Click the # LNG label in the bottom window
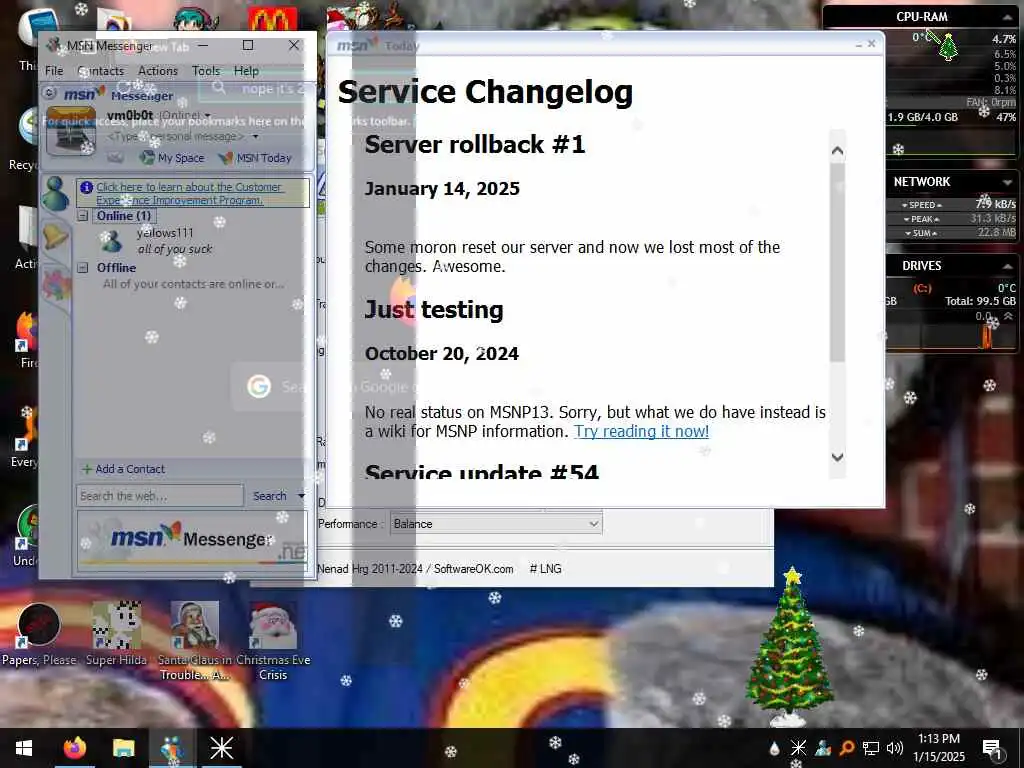The height and width of the screenshot is (768, 1024). [x=545, y=569]
